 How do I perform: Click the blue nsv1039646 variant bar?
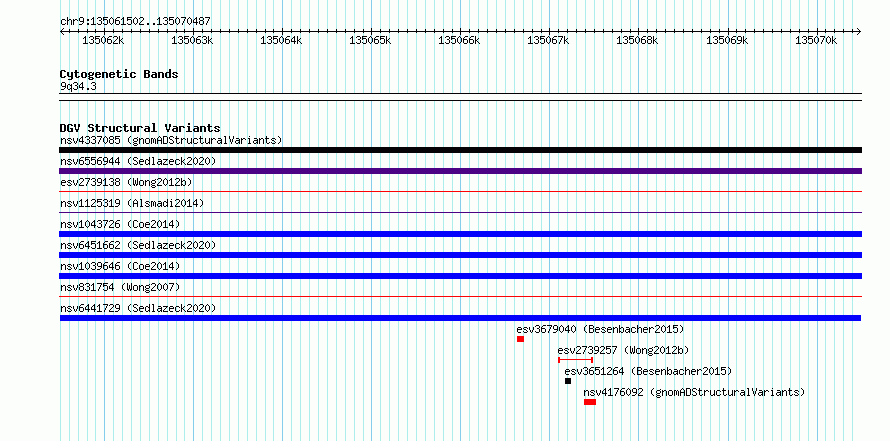click(460, 276)
